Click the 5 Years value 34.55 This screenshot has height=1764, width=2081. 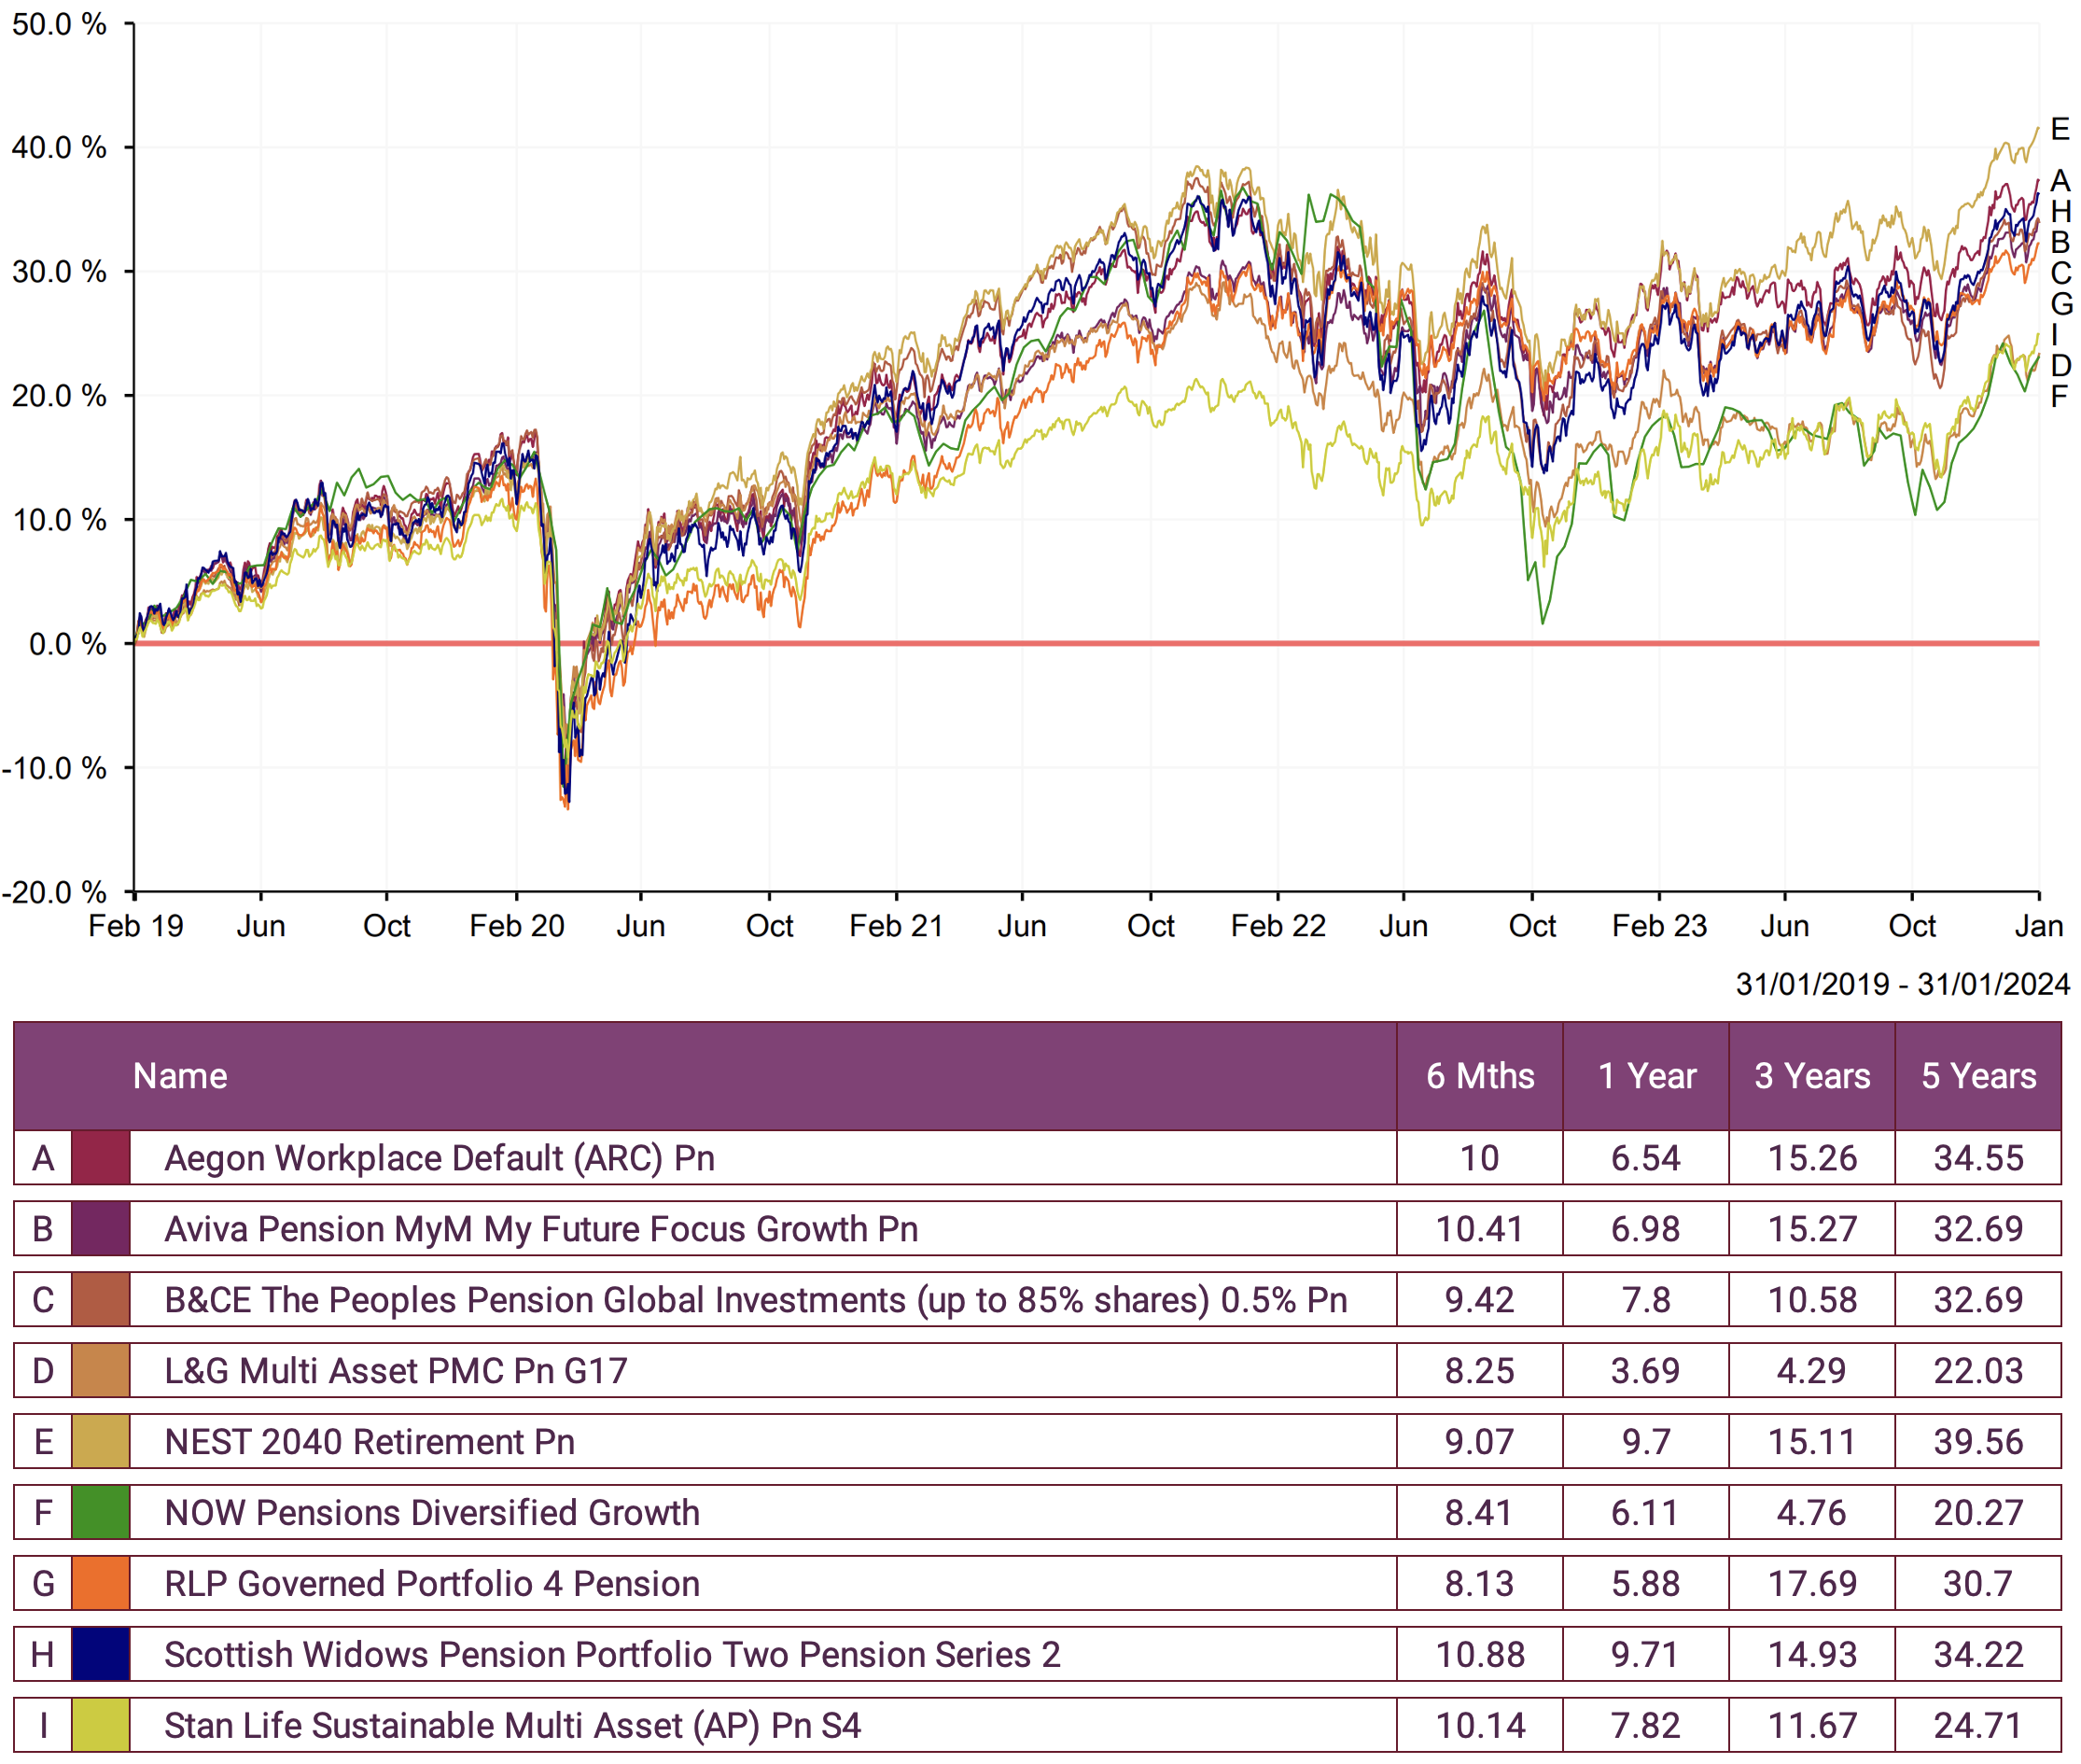pos(1978,1158)
